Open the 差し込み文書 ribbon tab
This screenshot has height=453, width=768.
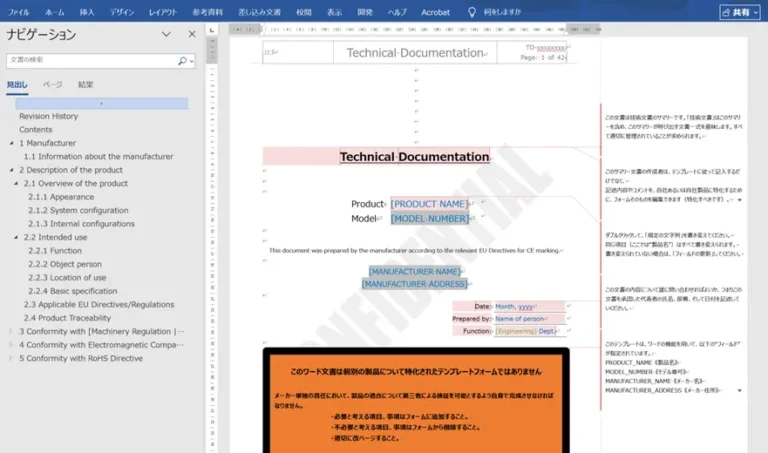[x=259, y=12]
